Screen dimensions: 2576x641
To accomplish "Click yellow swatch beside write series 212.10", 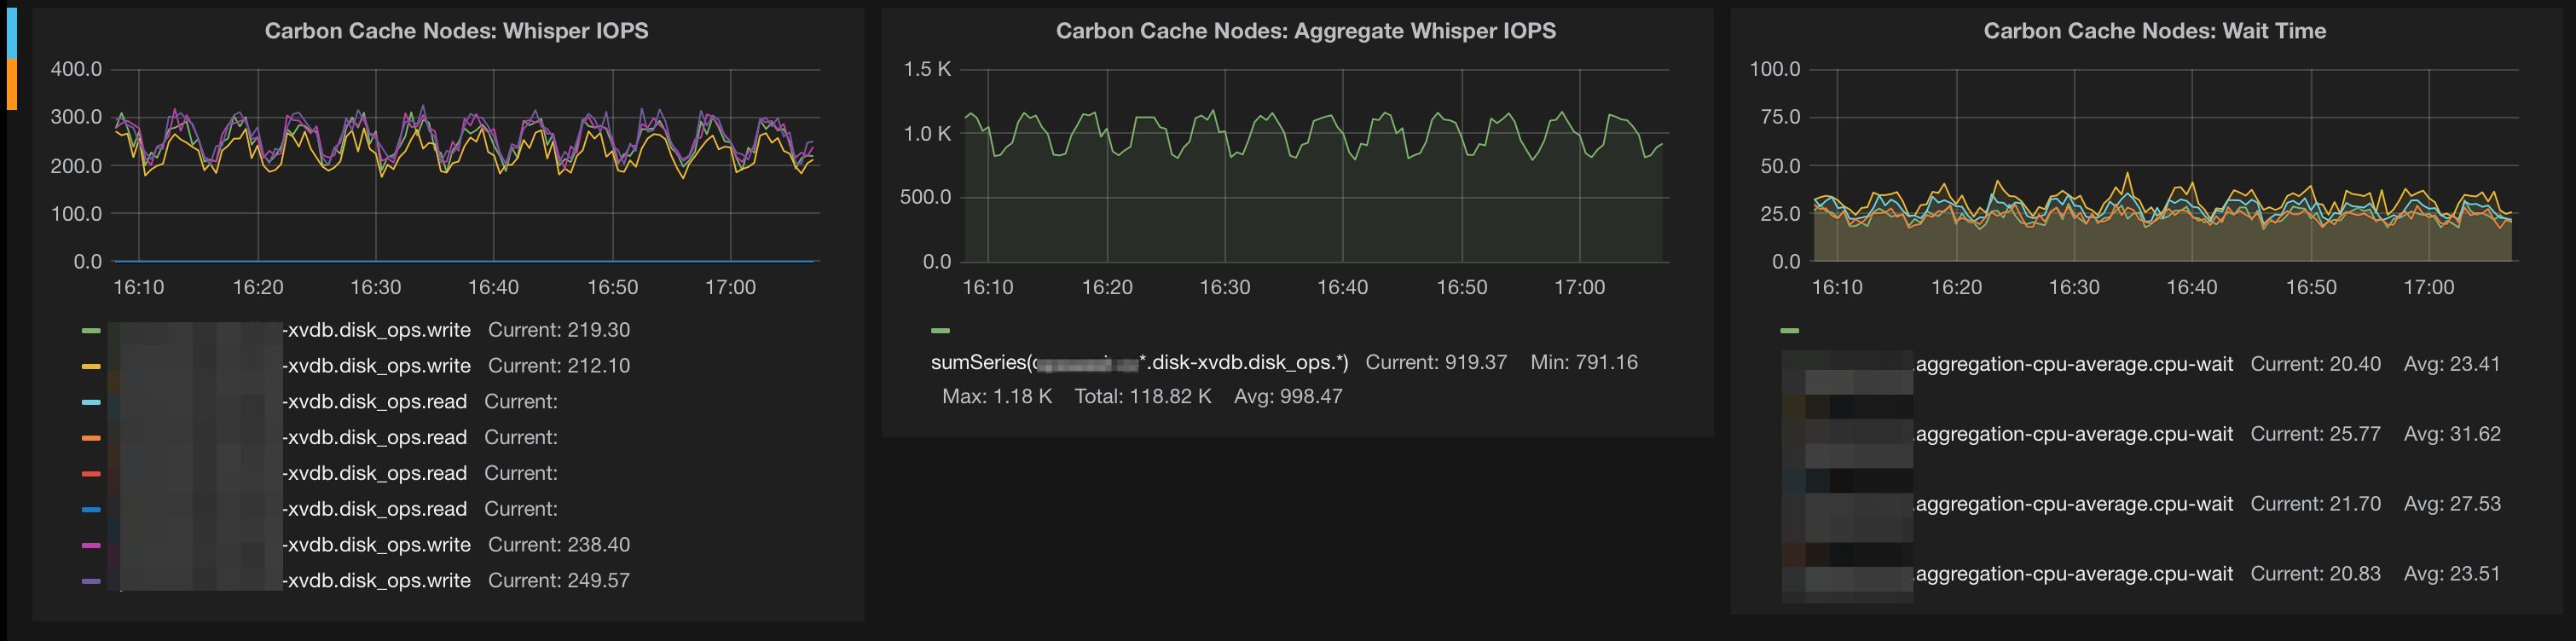I will pyautogui.click(x=91, y=367).
